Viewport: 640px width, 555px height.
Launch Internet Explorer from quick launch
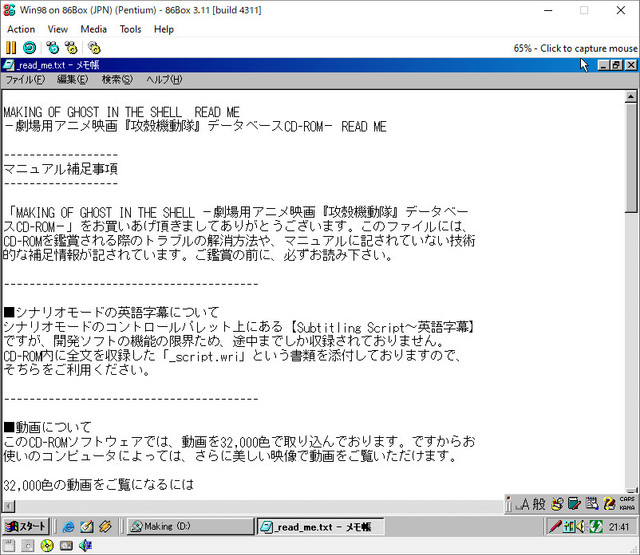tap(68, 527)
